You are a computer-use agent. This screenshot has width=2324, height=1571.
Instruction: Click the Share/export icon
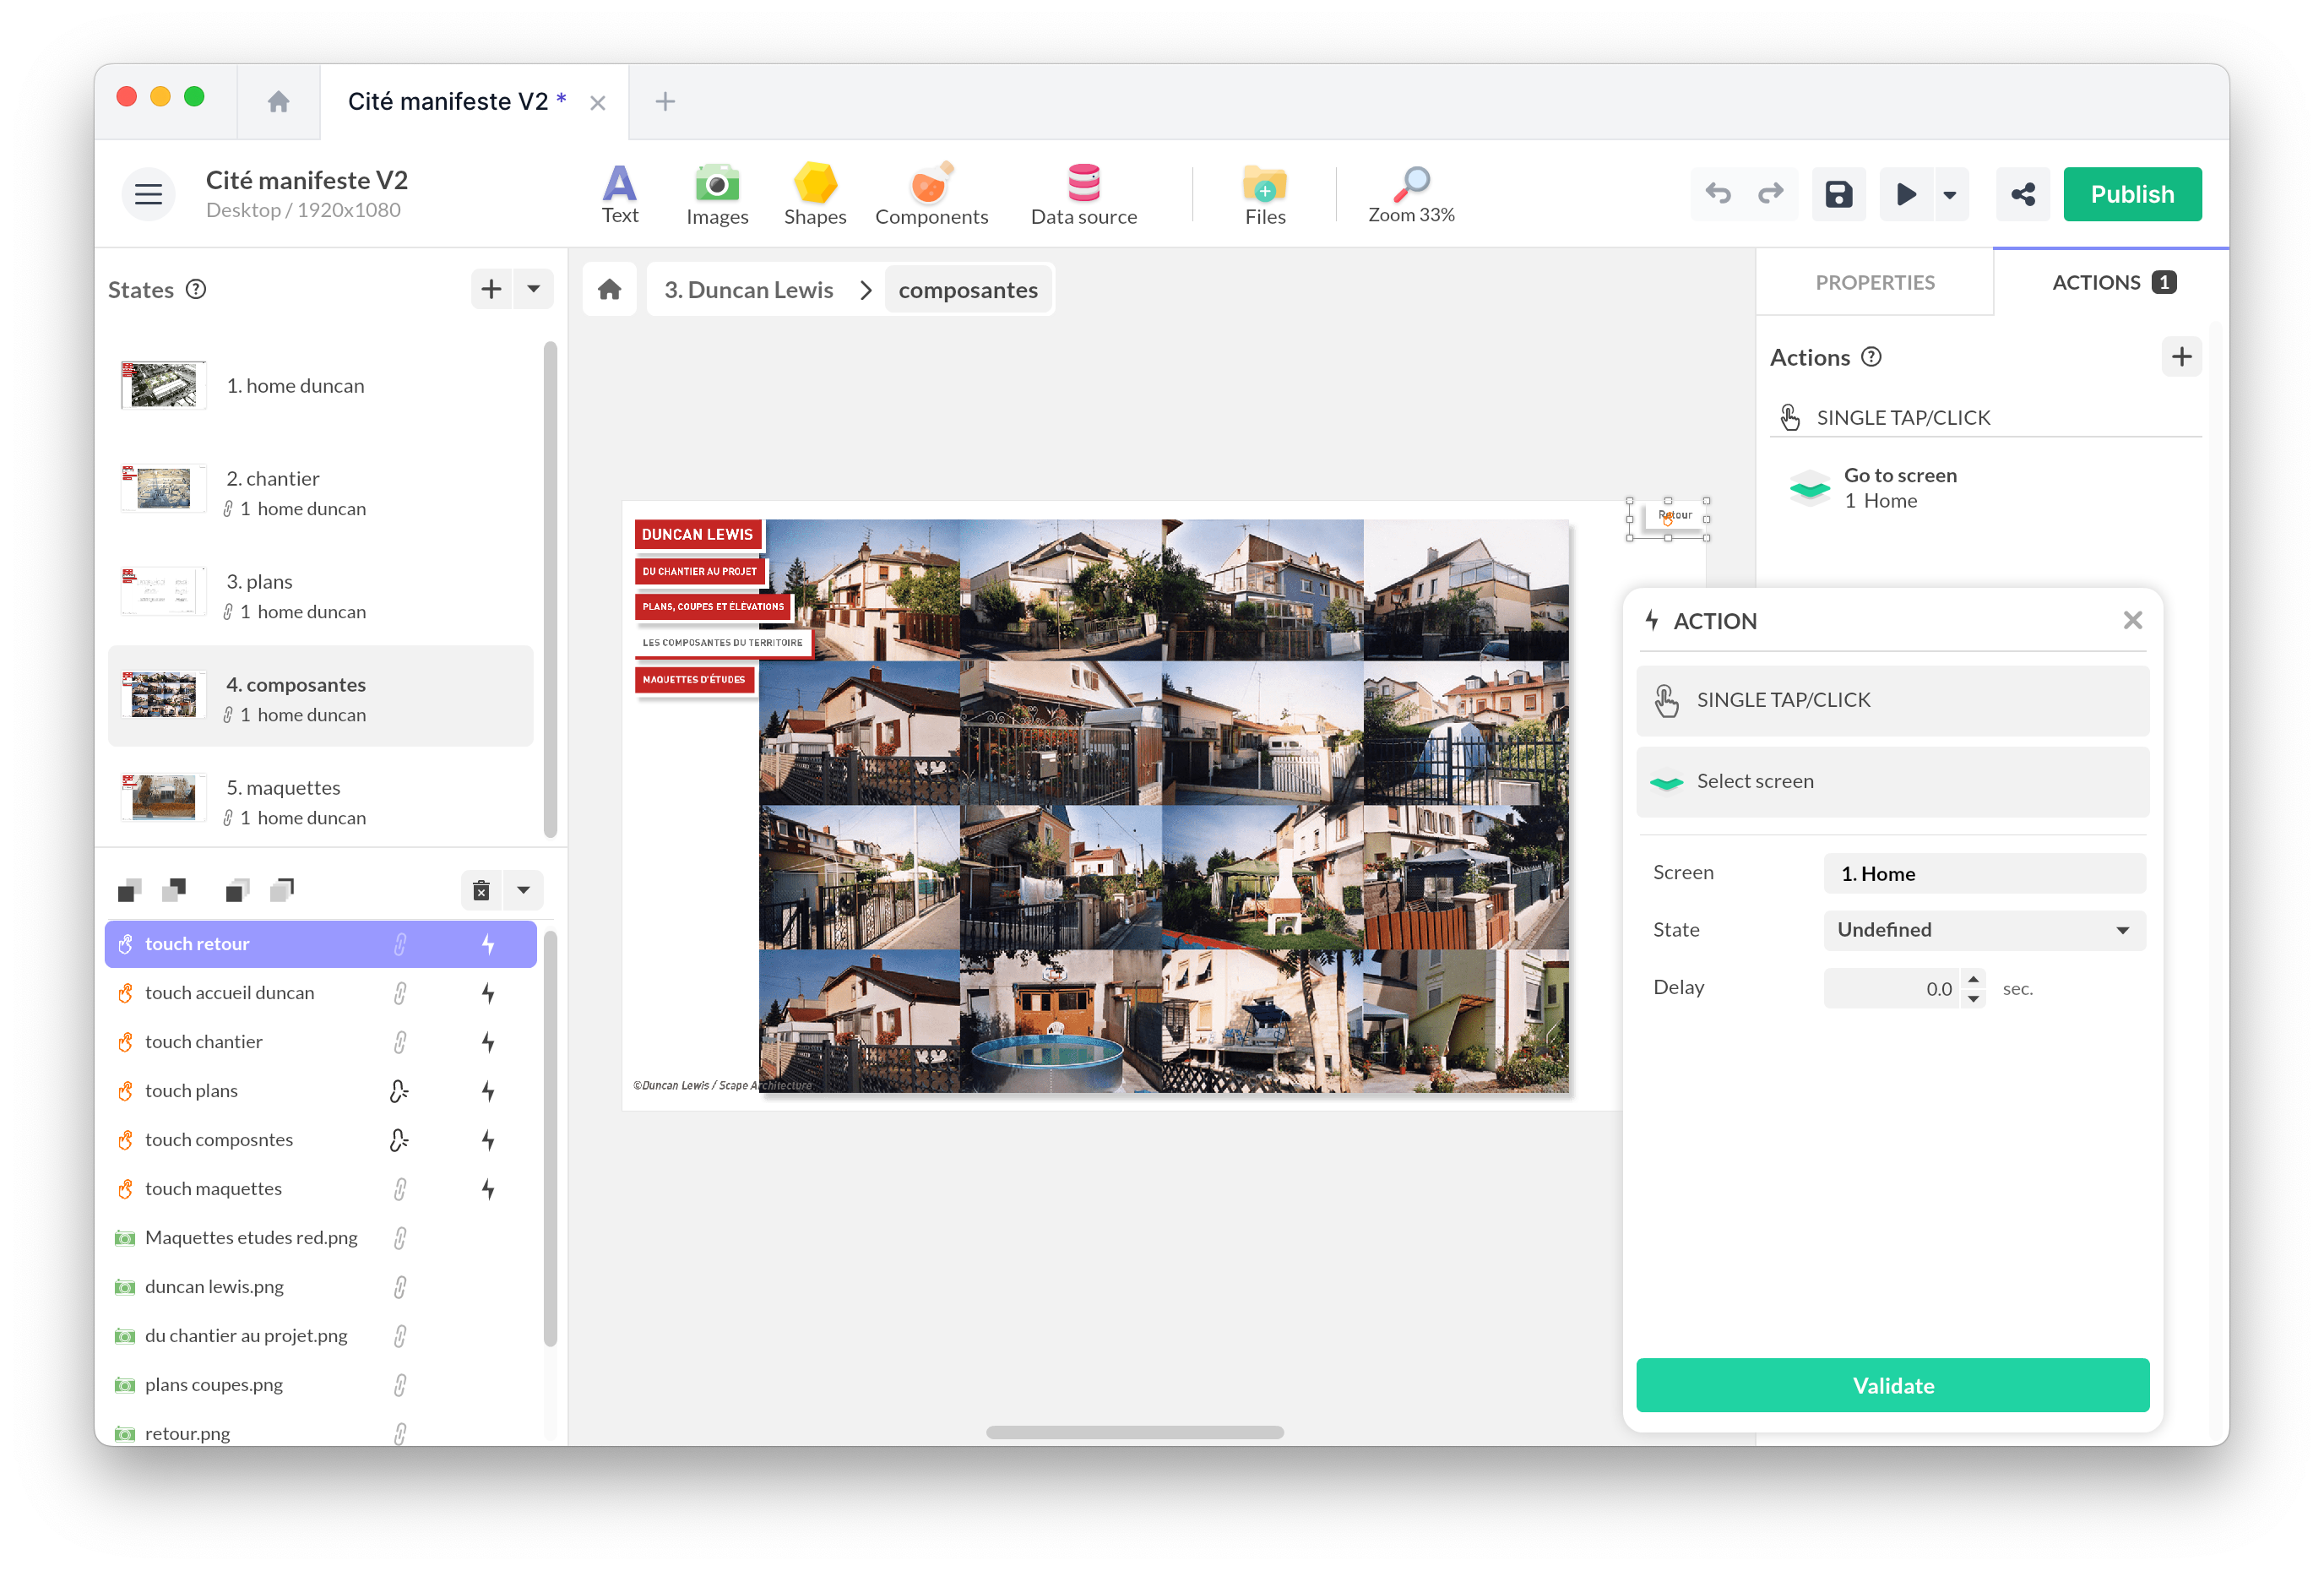pyautogui.click(x=2021, y=194)
